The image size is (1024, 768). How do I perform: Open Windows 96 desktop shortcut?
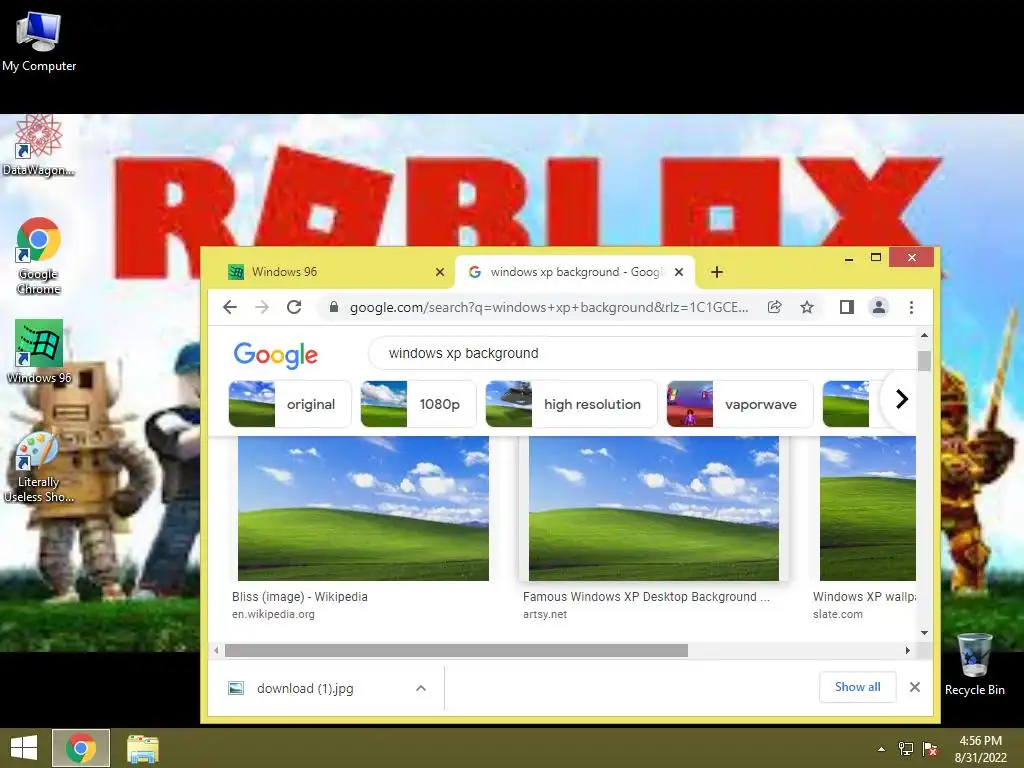39,351
